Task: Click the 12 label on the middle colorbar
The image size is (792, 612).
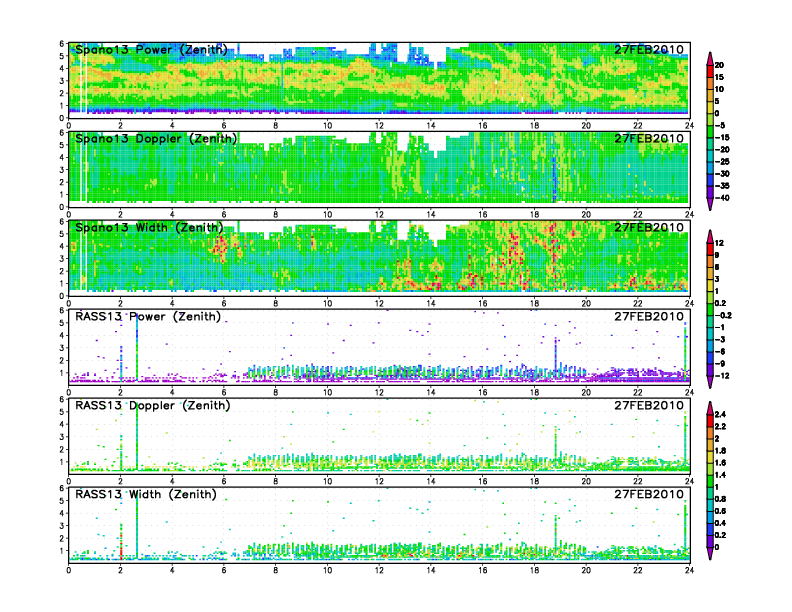Action: (732, 245)
